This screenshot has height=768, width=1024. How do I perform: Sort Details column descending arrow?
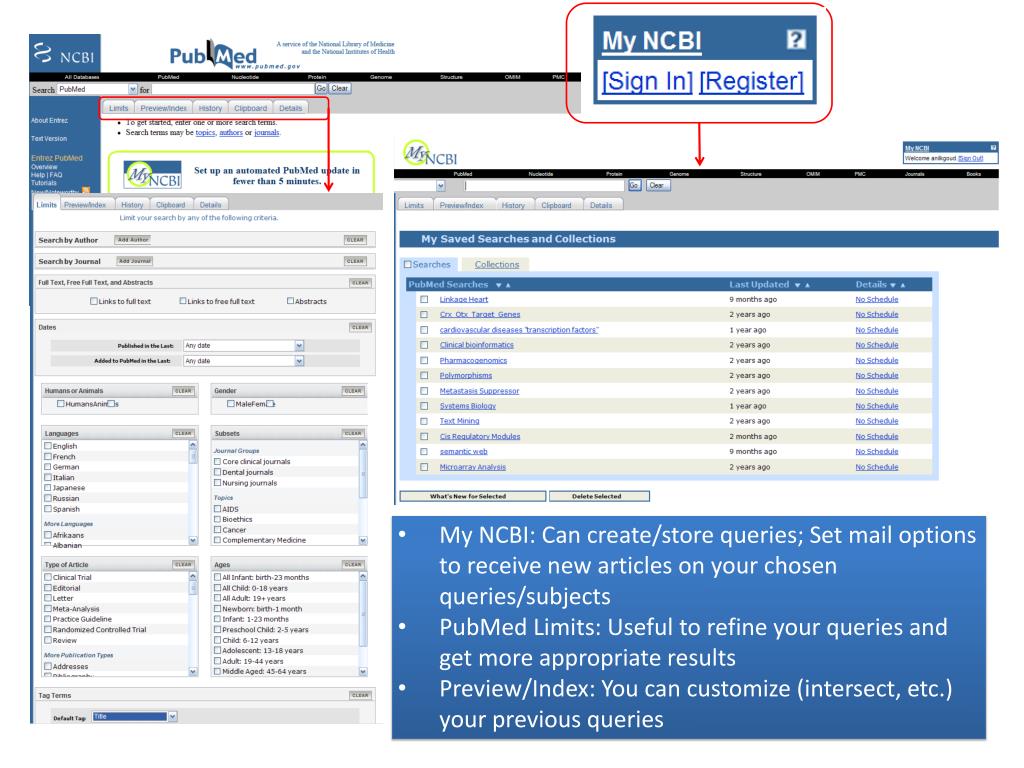click(x=893, y=285)
